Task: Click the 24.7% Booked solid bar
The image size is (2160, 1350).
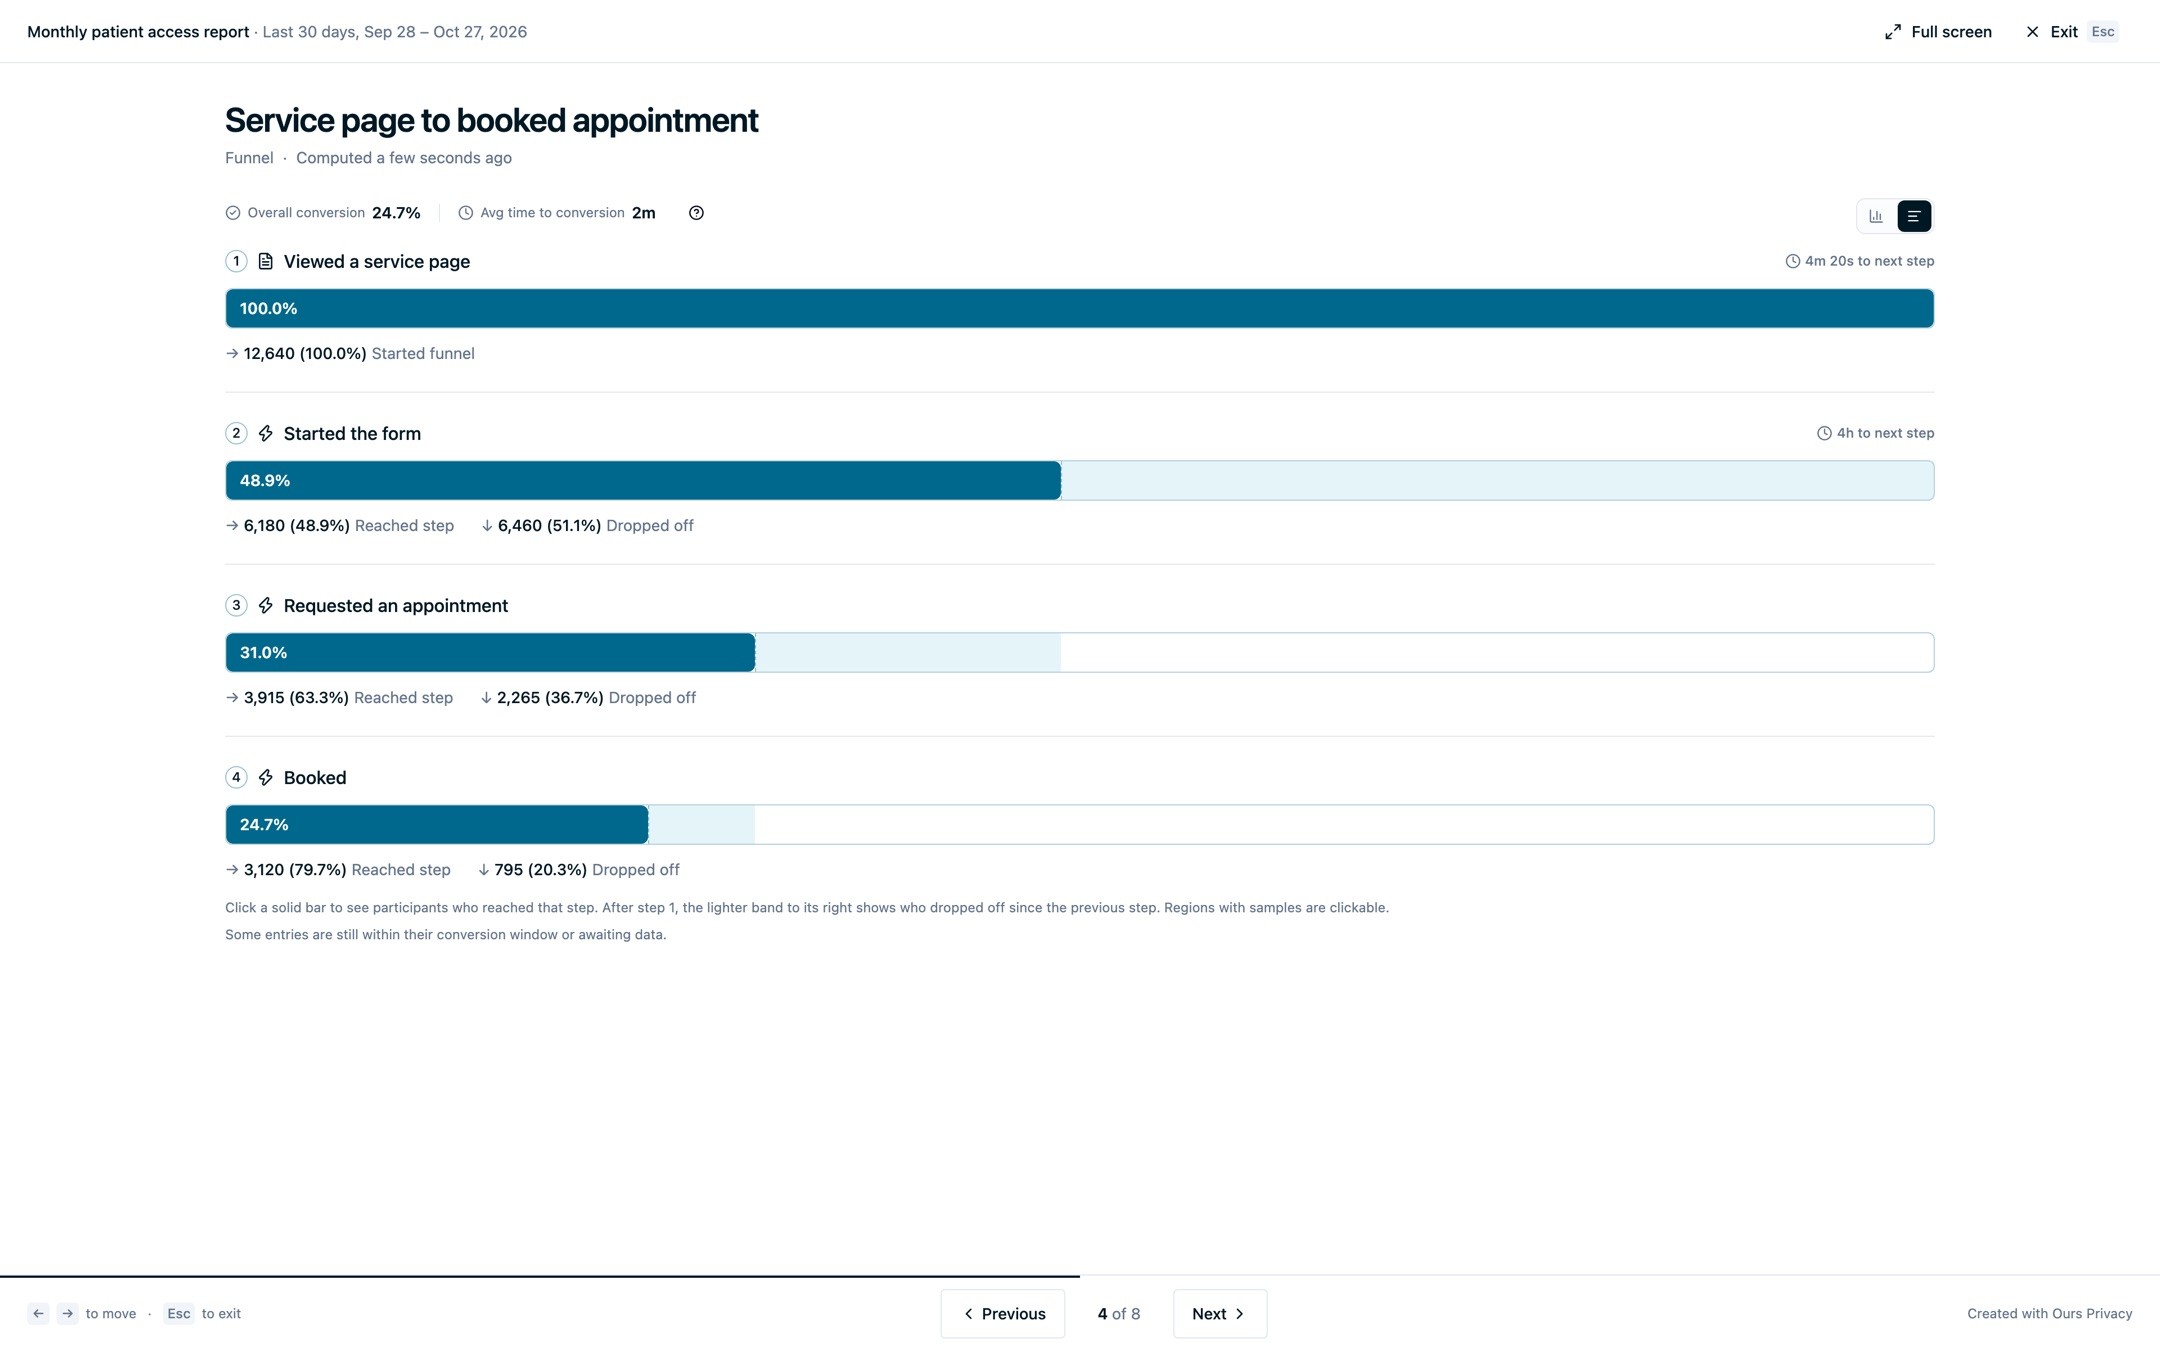Action: [x=437, y=824]
